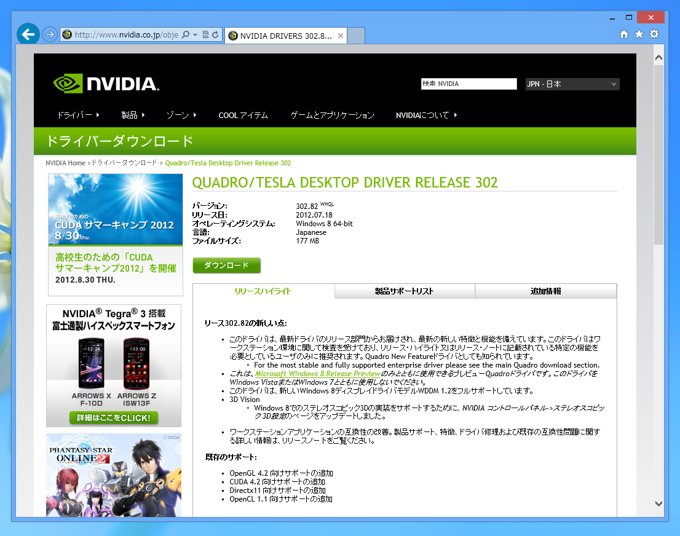Open the COOL アイテム menu item

point(243,115)
